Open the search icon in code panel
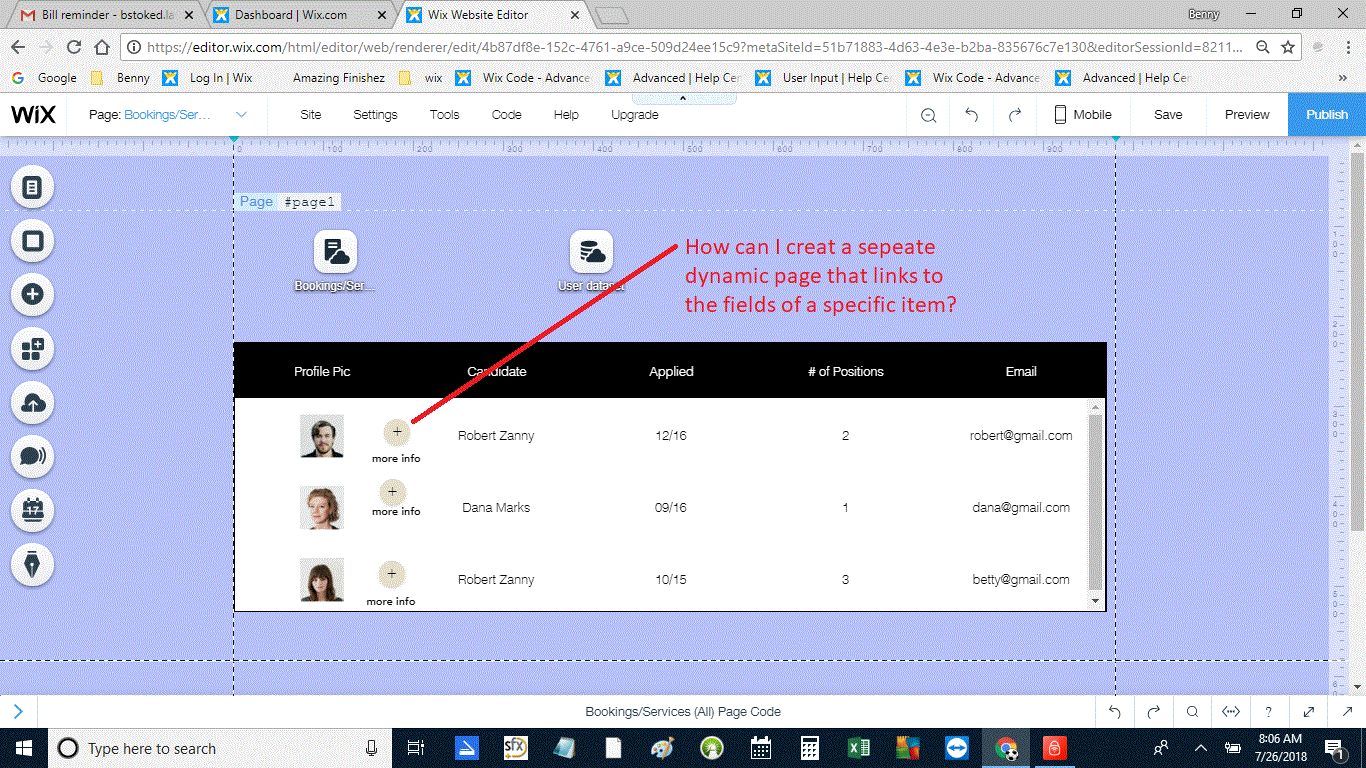Viewport: 1366px width, 768px height. [1192, 711]
